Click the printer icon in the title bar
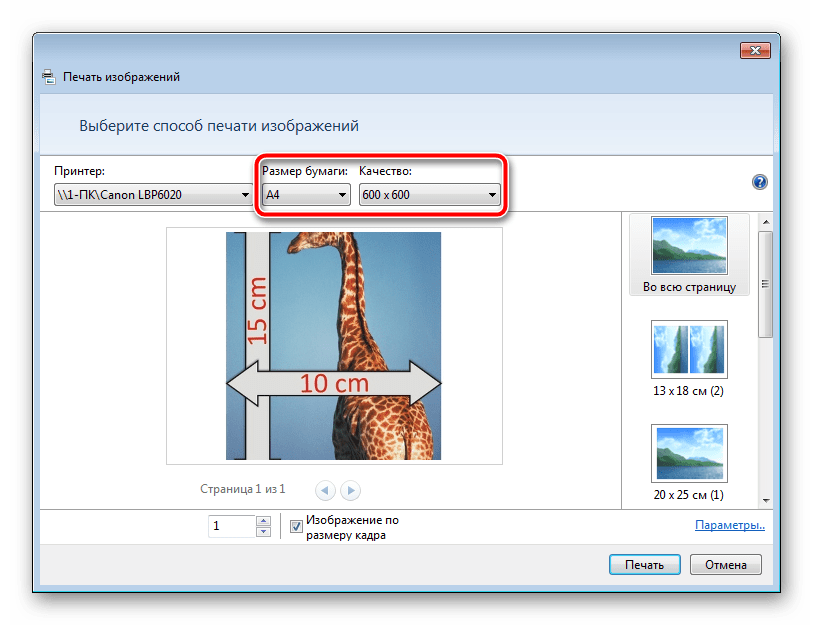Viewport: 813px width, 625px height. tap(49, 77)
